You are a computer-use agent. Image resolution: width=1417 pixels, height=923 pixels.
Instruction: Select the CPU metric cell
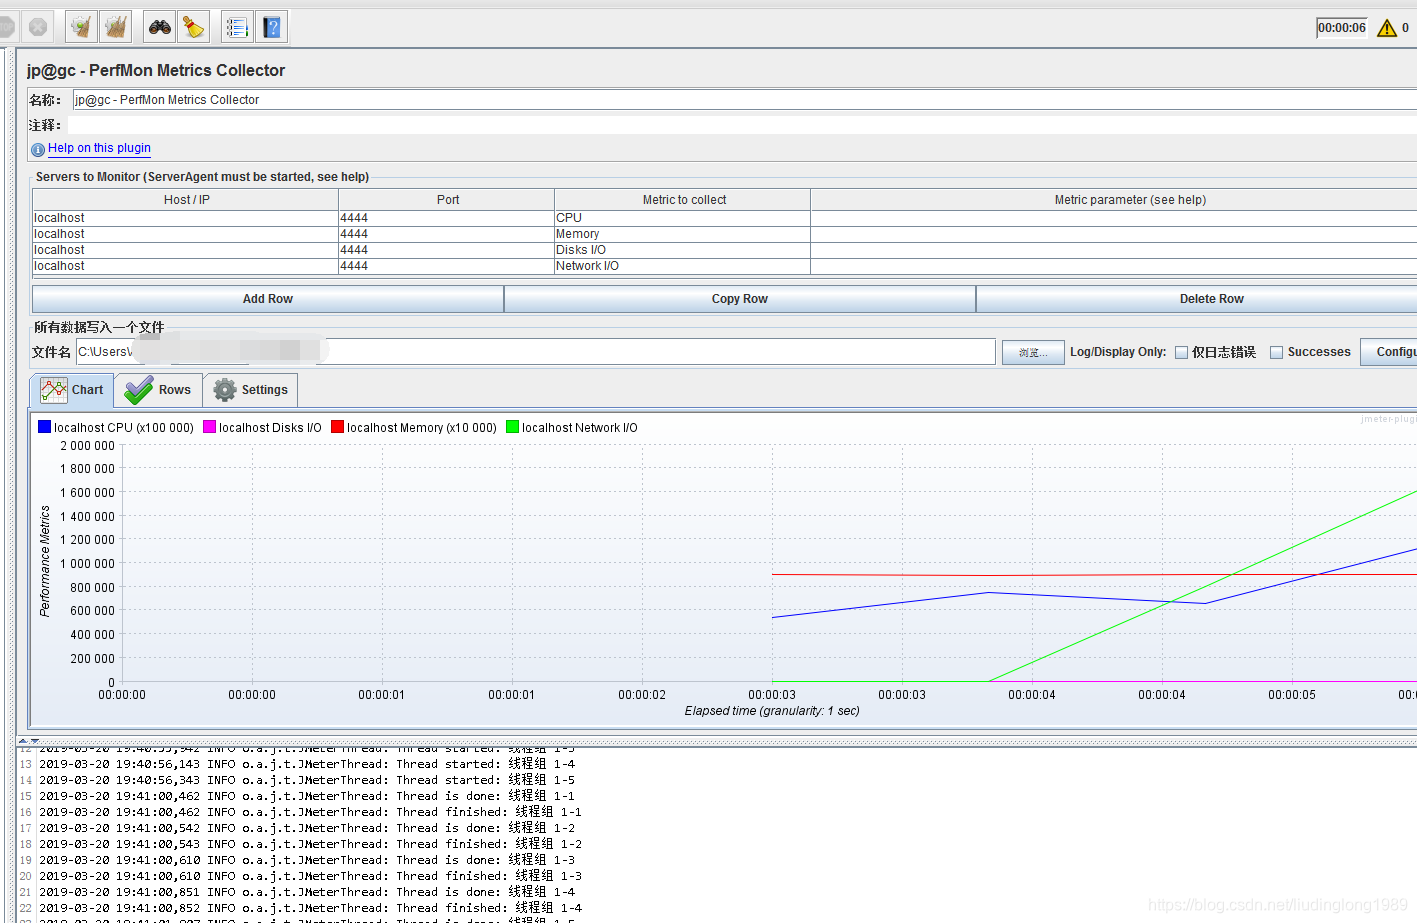click(x=682, y=218)
